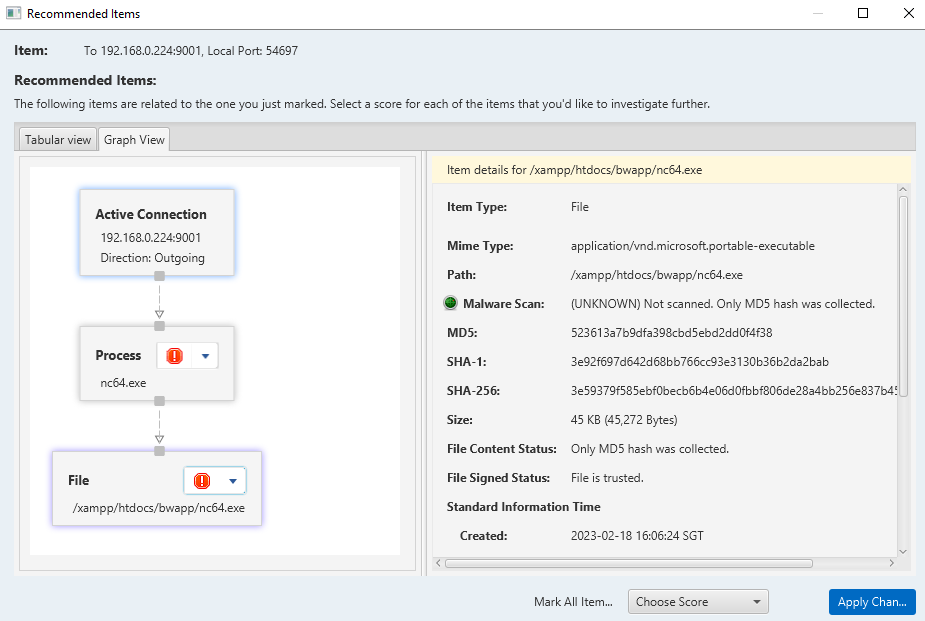The height and width of the screenshot is (621, 925).
Task: Select the Active Connection node in the graph
Action: 157,232
